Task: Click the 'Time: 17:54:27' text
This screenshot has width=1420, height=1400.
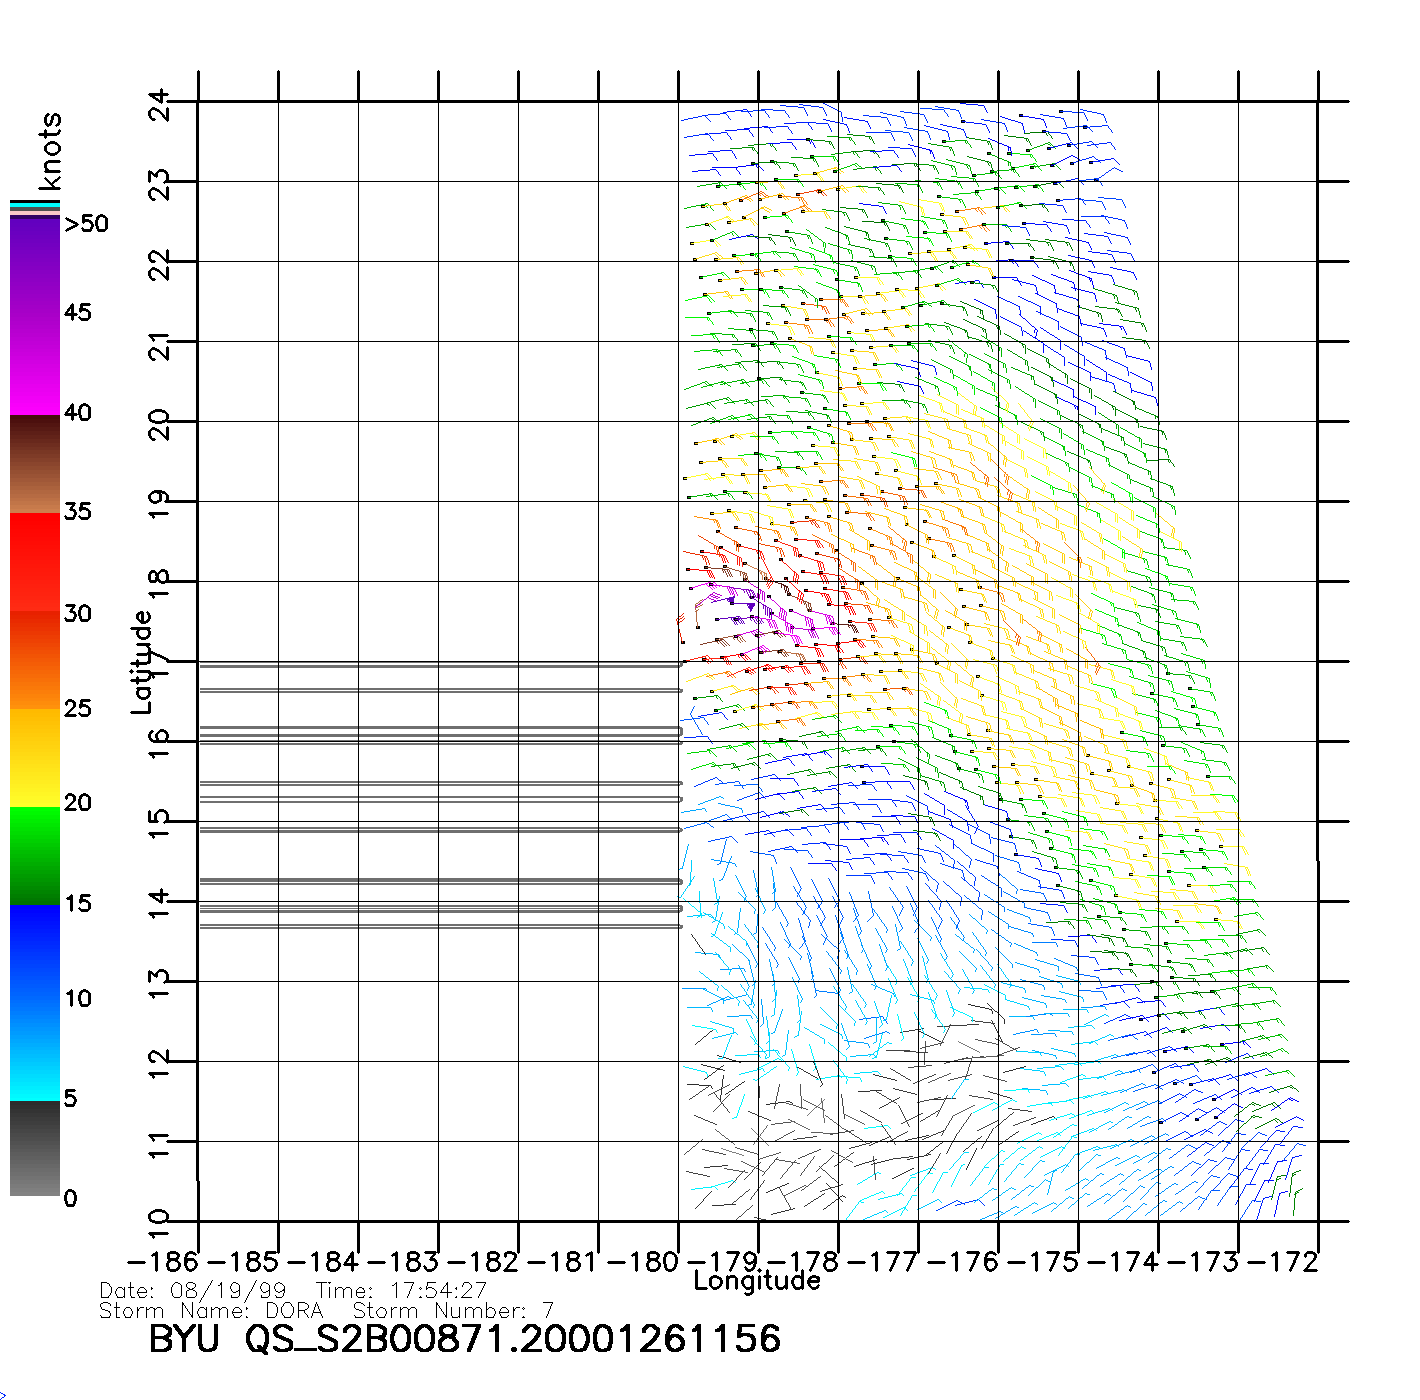Action: pos(401,1291)
